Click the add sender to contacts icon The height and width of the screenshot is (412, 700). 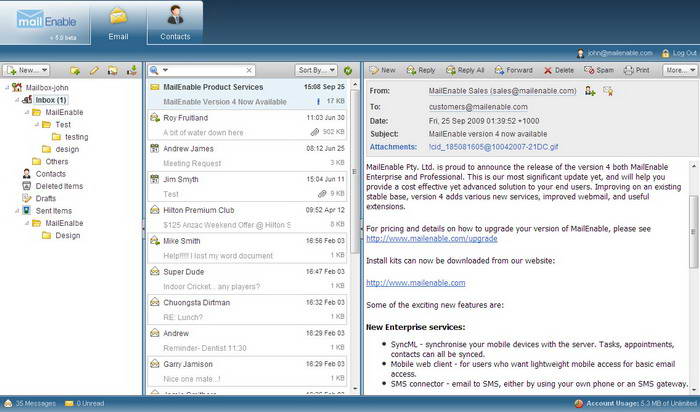pos(590,91)
